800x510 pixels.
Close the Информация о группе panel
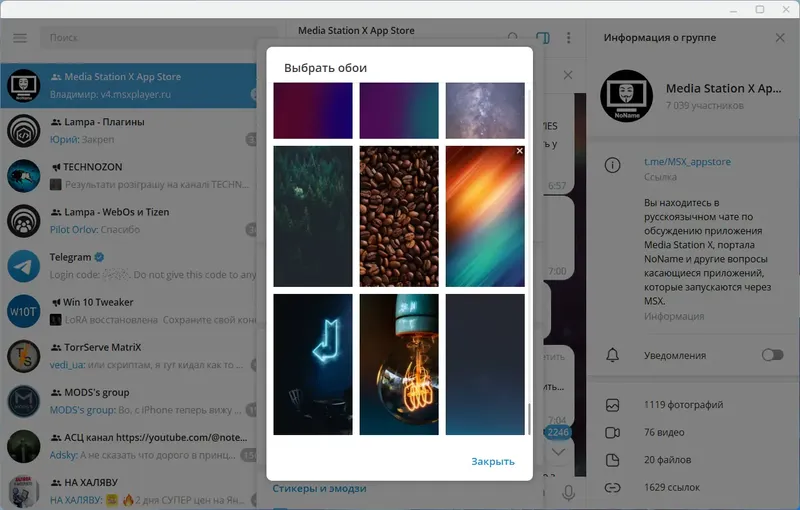pos(780,38)
